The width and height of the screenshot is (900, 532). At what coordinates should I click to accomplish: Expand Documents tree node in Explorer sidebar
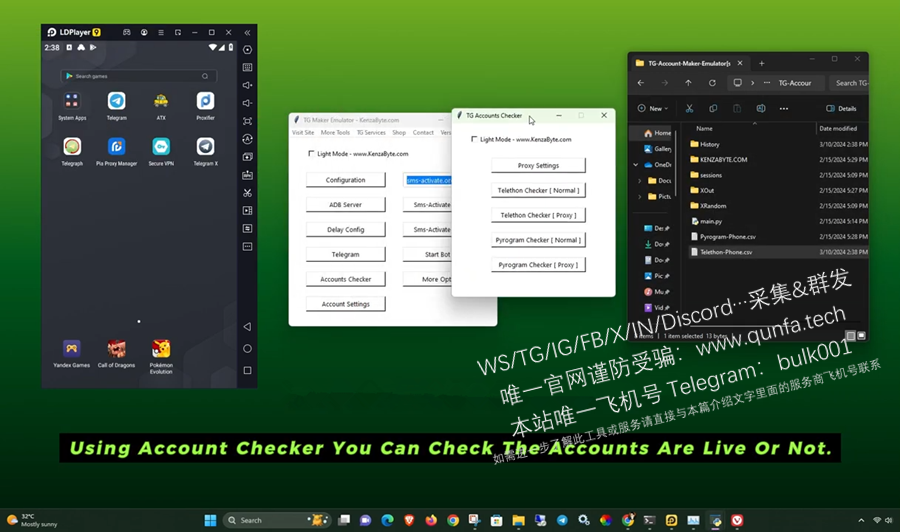pyautogui.click(x=640, y=181)
